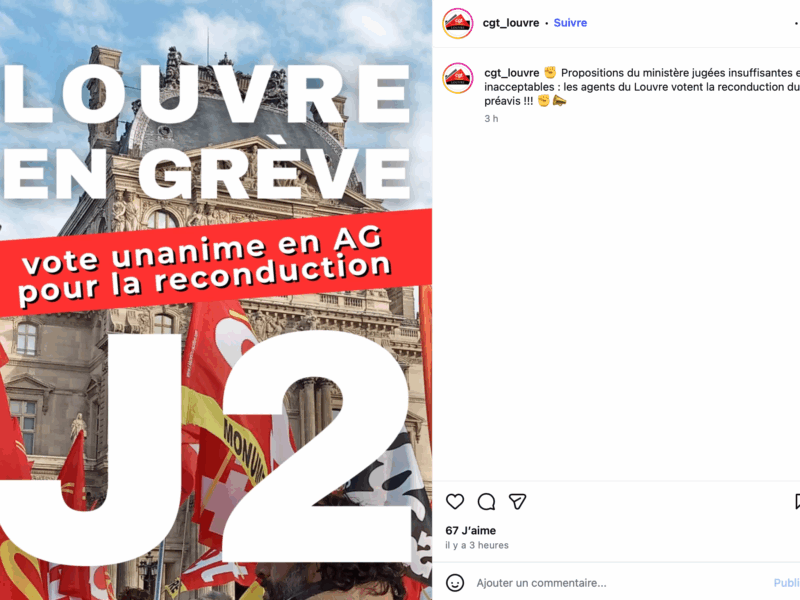Viewport: 800px width, 600px height.
Task: Click the 3 h timestamp under the caption
Action: (491, 118)
